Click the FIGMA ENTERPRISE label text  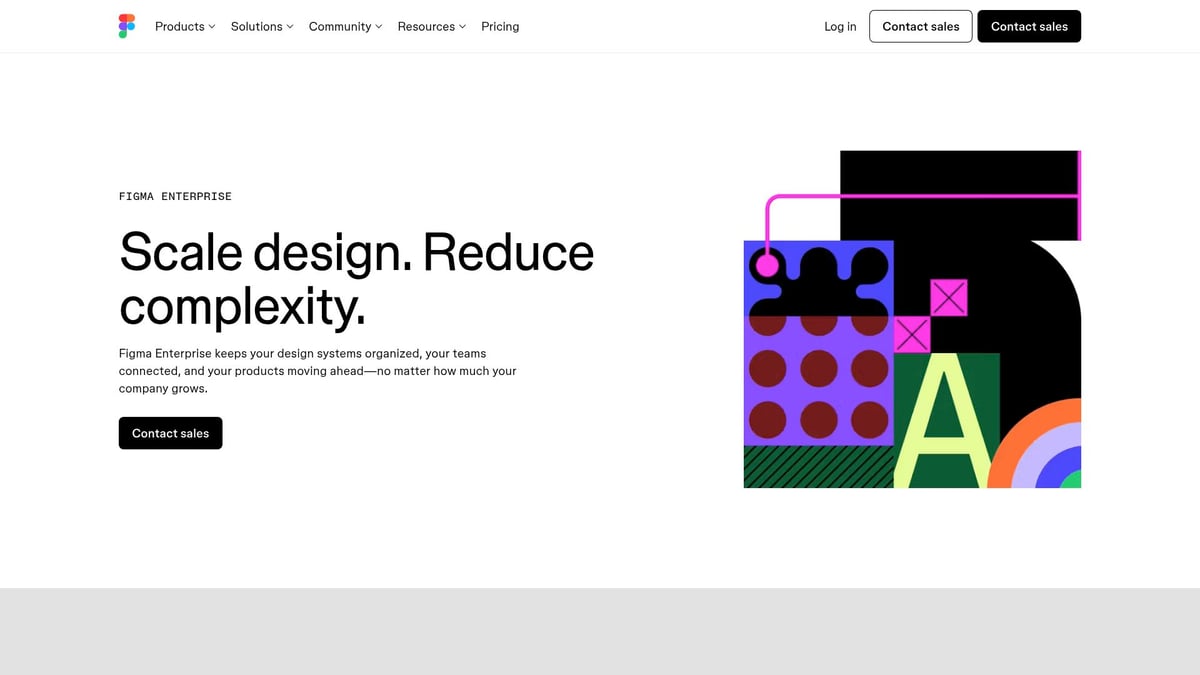coord(175,196)
